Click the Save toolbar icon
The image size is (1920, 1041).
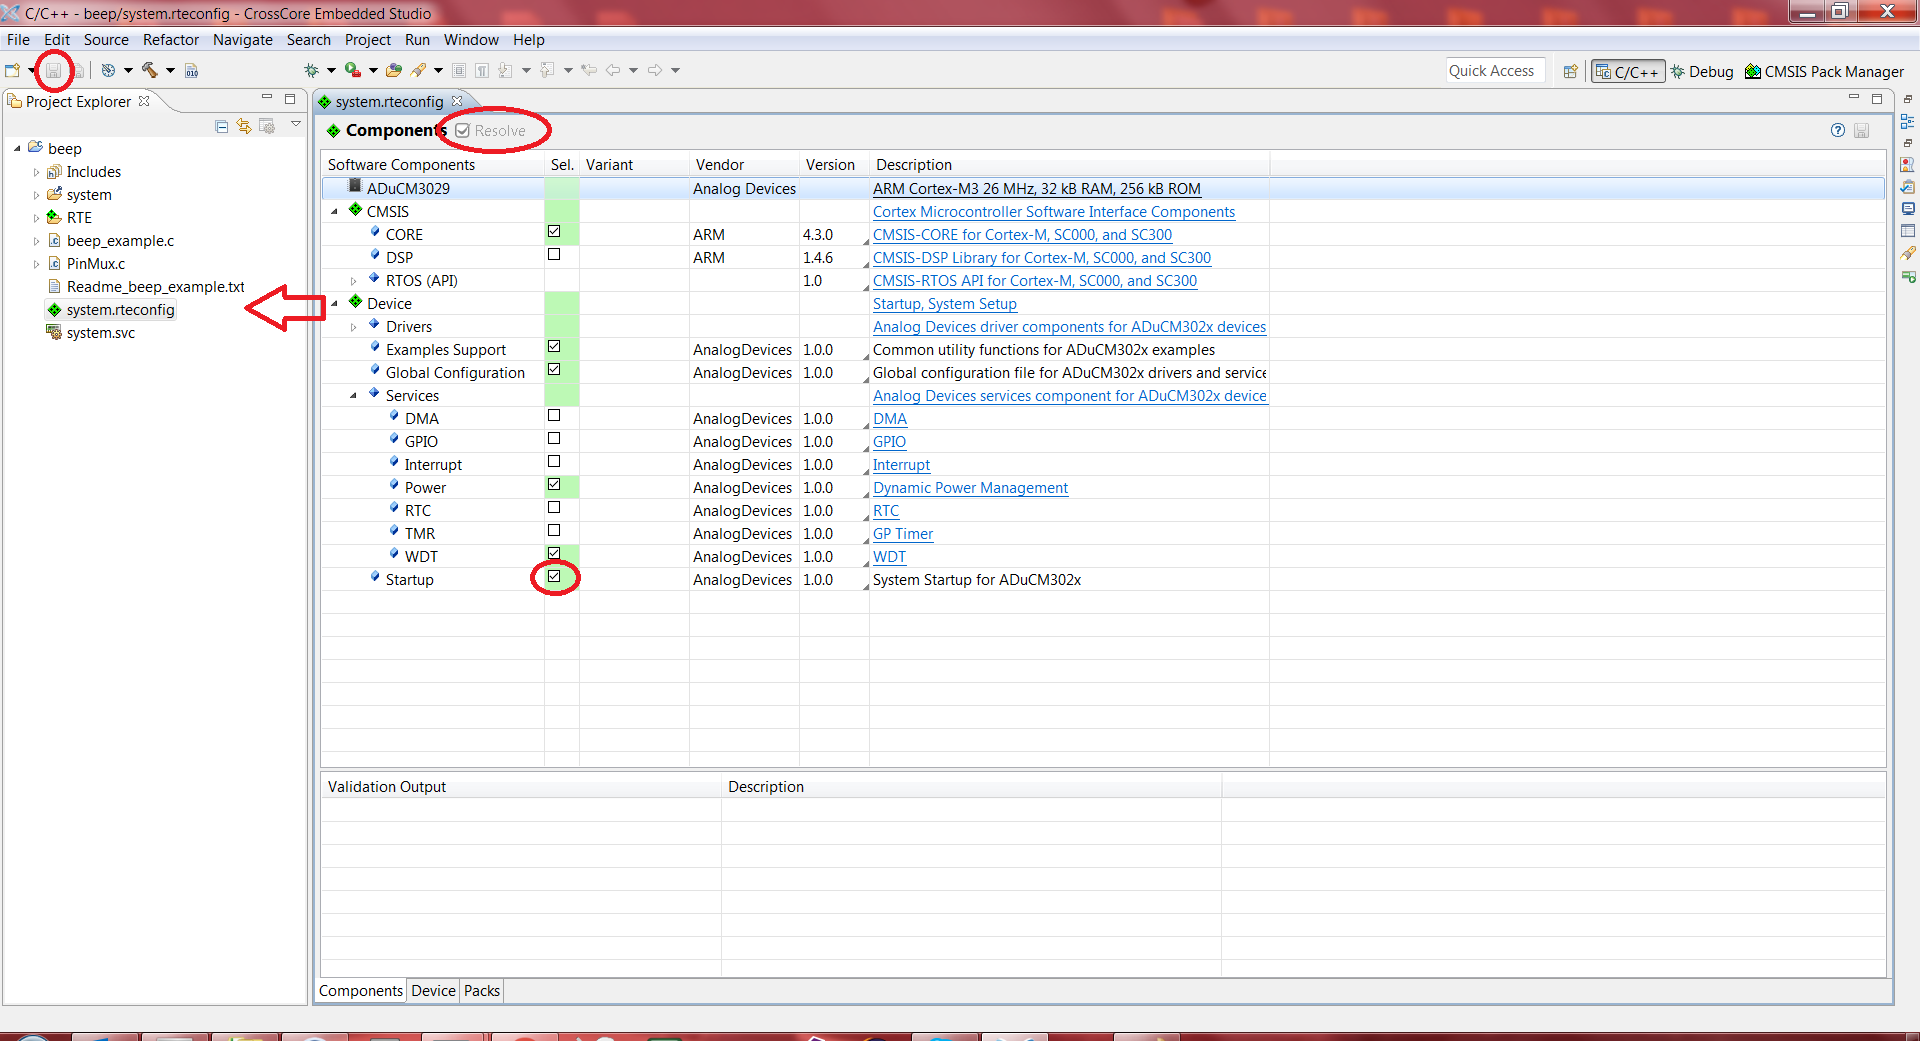54,70
